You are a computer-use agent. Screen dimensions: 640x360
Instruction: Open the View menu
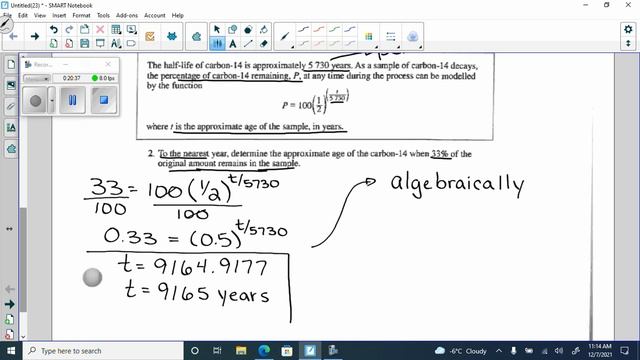(40, 15)
